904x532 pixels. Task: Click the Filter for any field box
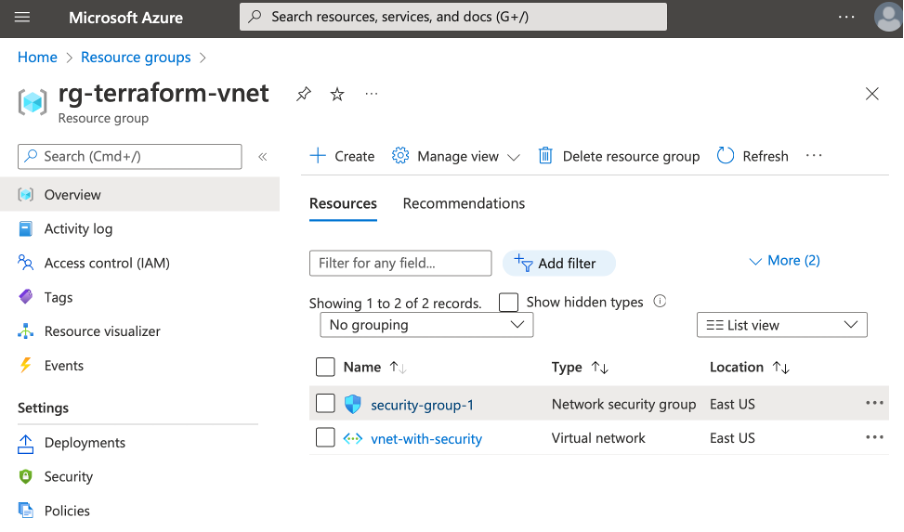400,263
